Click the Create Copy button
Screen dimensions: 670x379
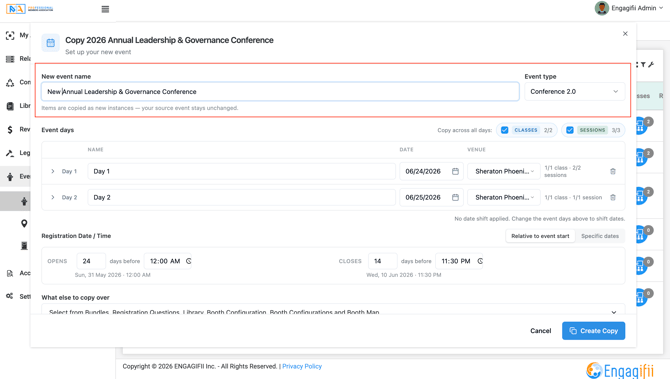(x=593, y=331)
